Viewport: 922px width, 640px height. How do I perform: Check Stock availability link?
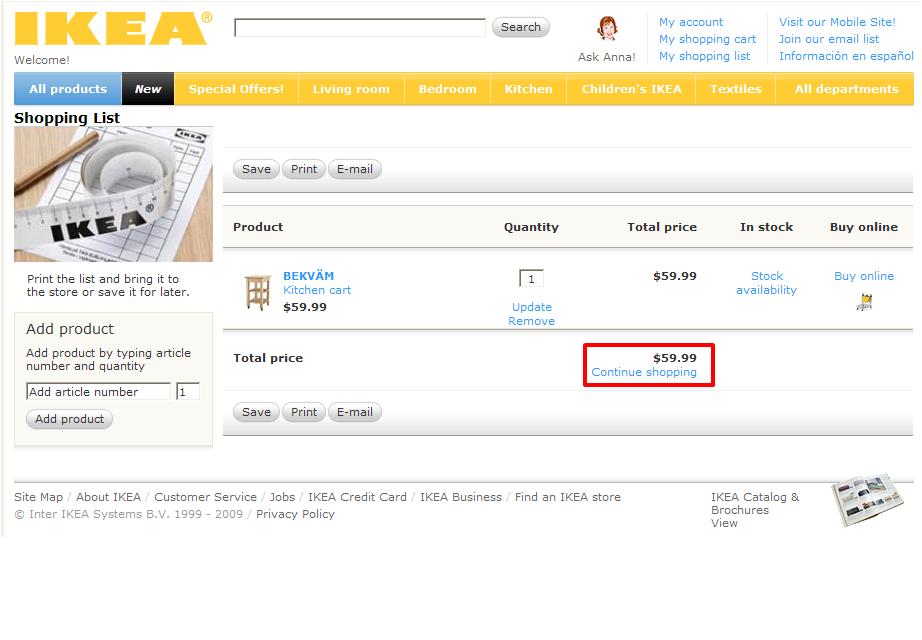point(767,283)
